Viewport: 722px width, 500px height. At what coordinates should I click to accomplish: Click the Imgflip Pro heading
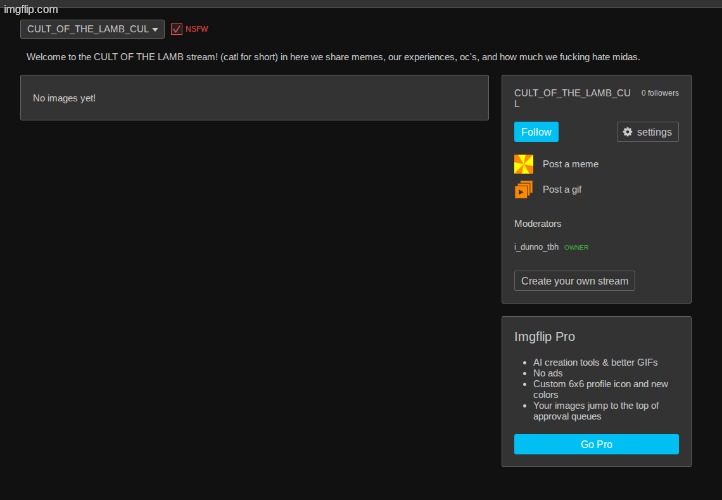(544, 337)
